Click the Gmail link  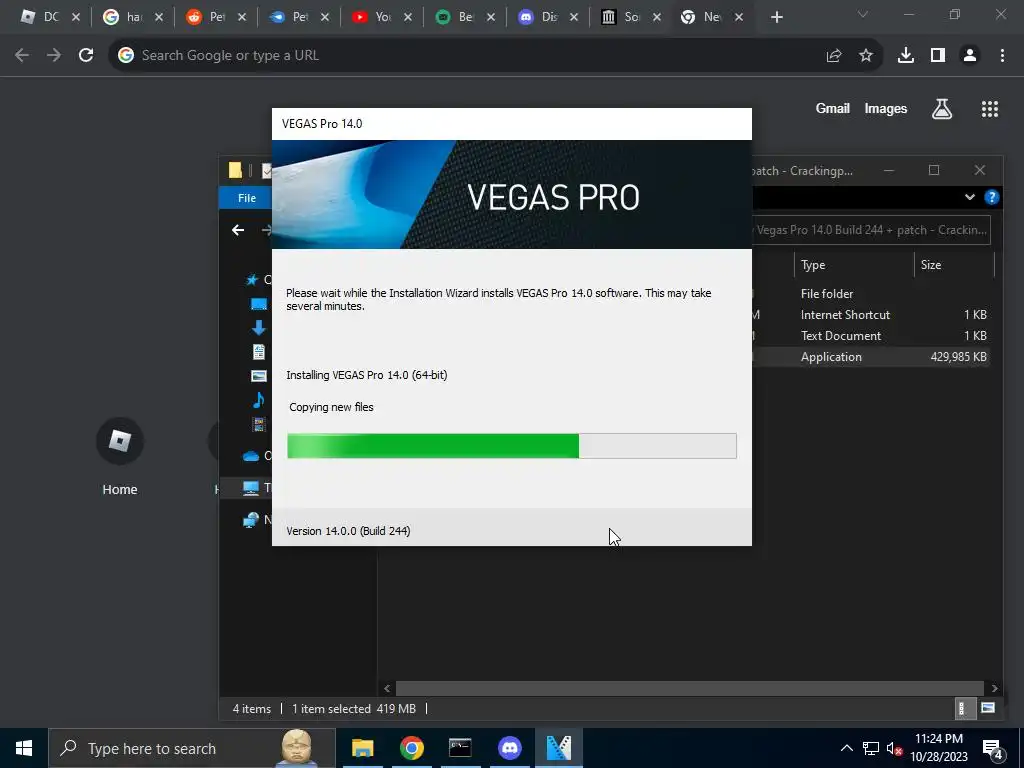[833, 108]
